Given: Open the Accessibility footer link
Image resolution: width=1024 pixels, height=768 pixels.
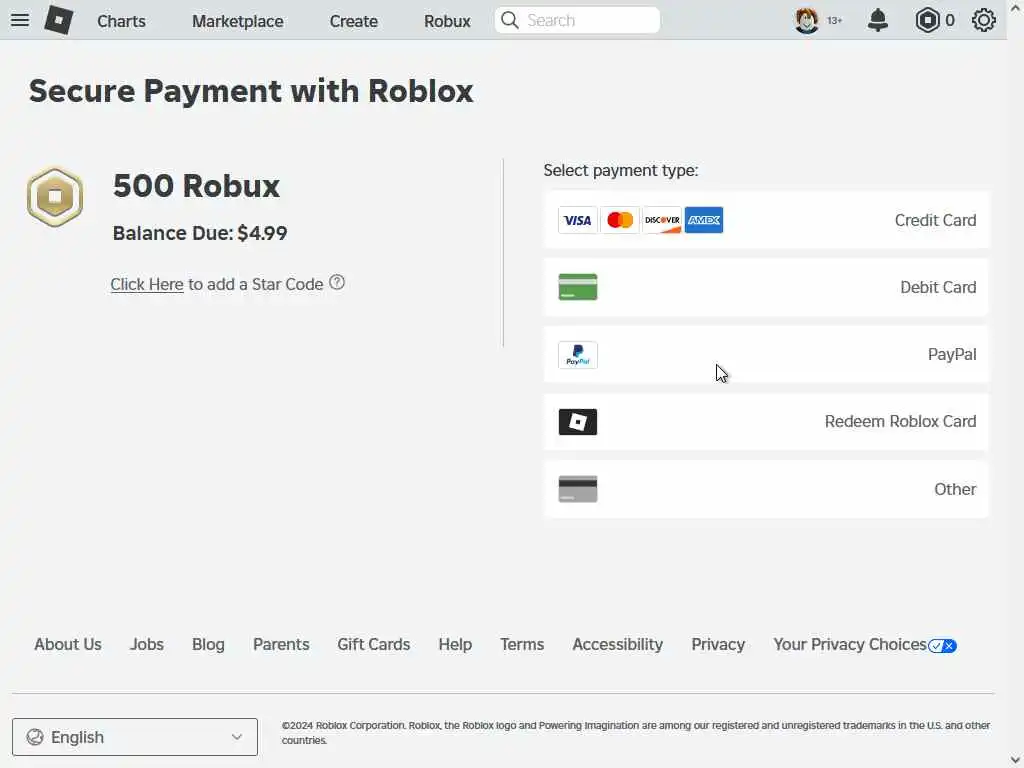Looking at the screenshot, I should 618,645.
